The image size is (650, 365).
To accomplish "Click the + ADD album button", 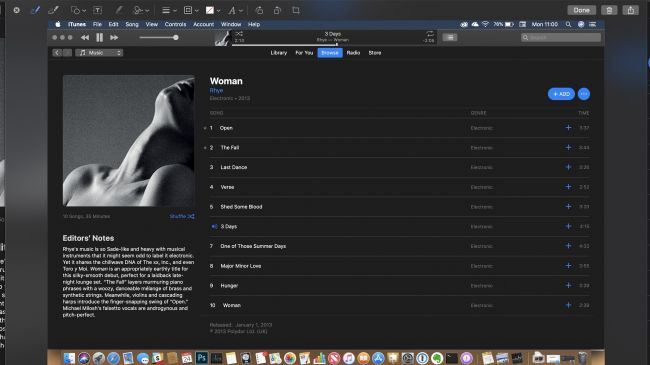I will click(x=561, y=94).
